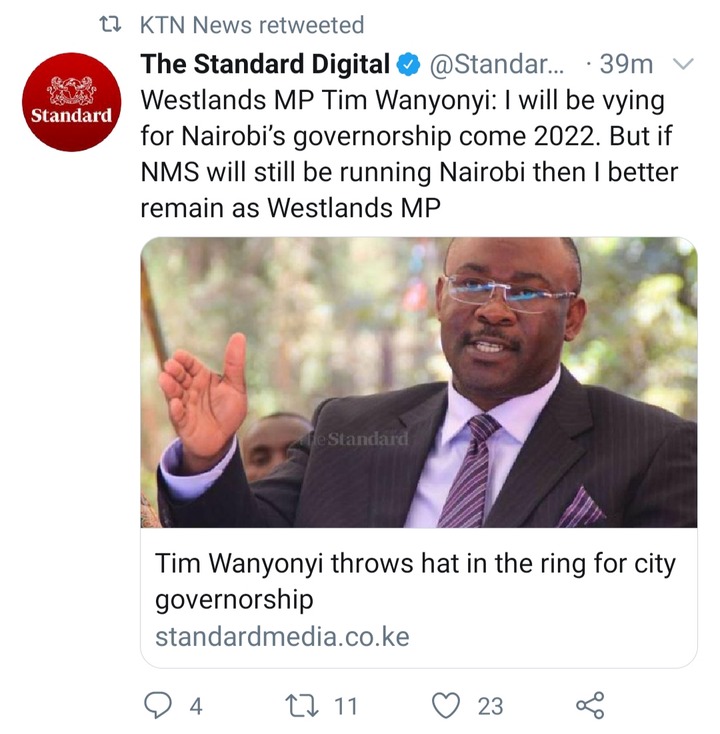Open The Standard profile avatar
720x734 pixels.
tap(72, 102)
